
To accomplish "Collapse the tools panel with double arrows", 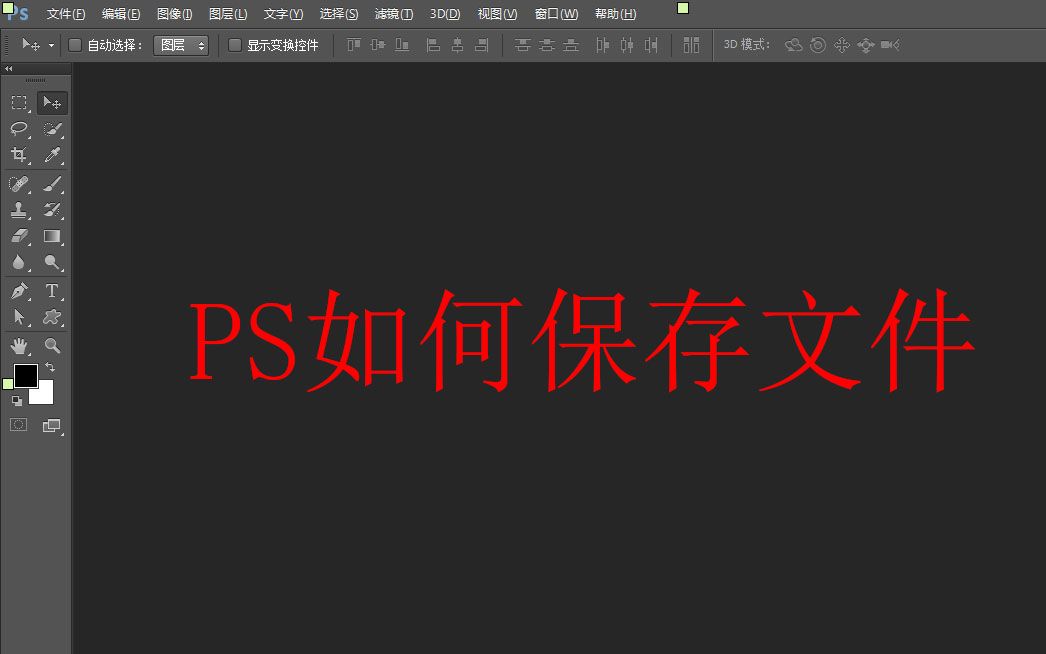I will click(x=11, y=69).
